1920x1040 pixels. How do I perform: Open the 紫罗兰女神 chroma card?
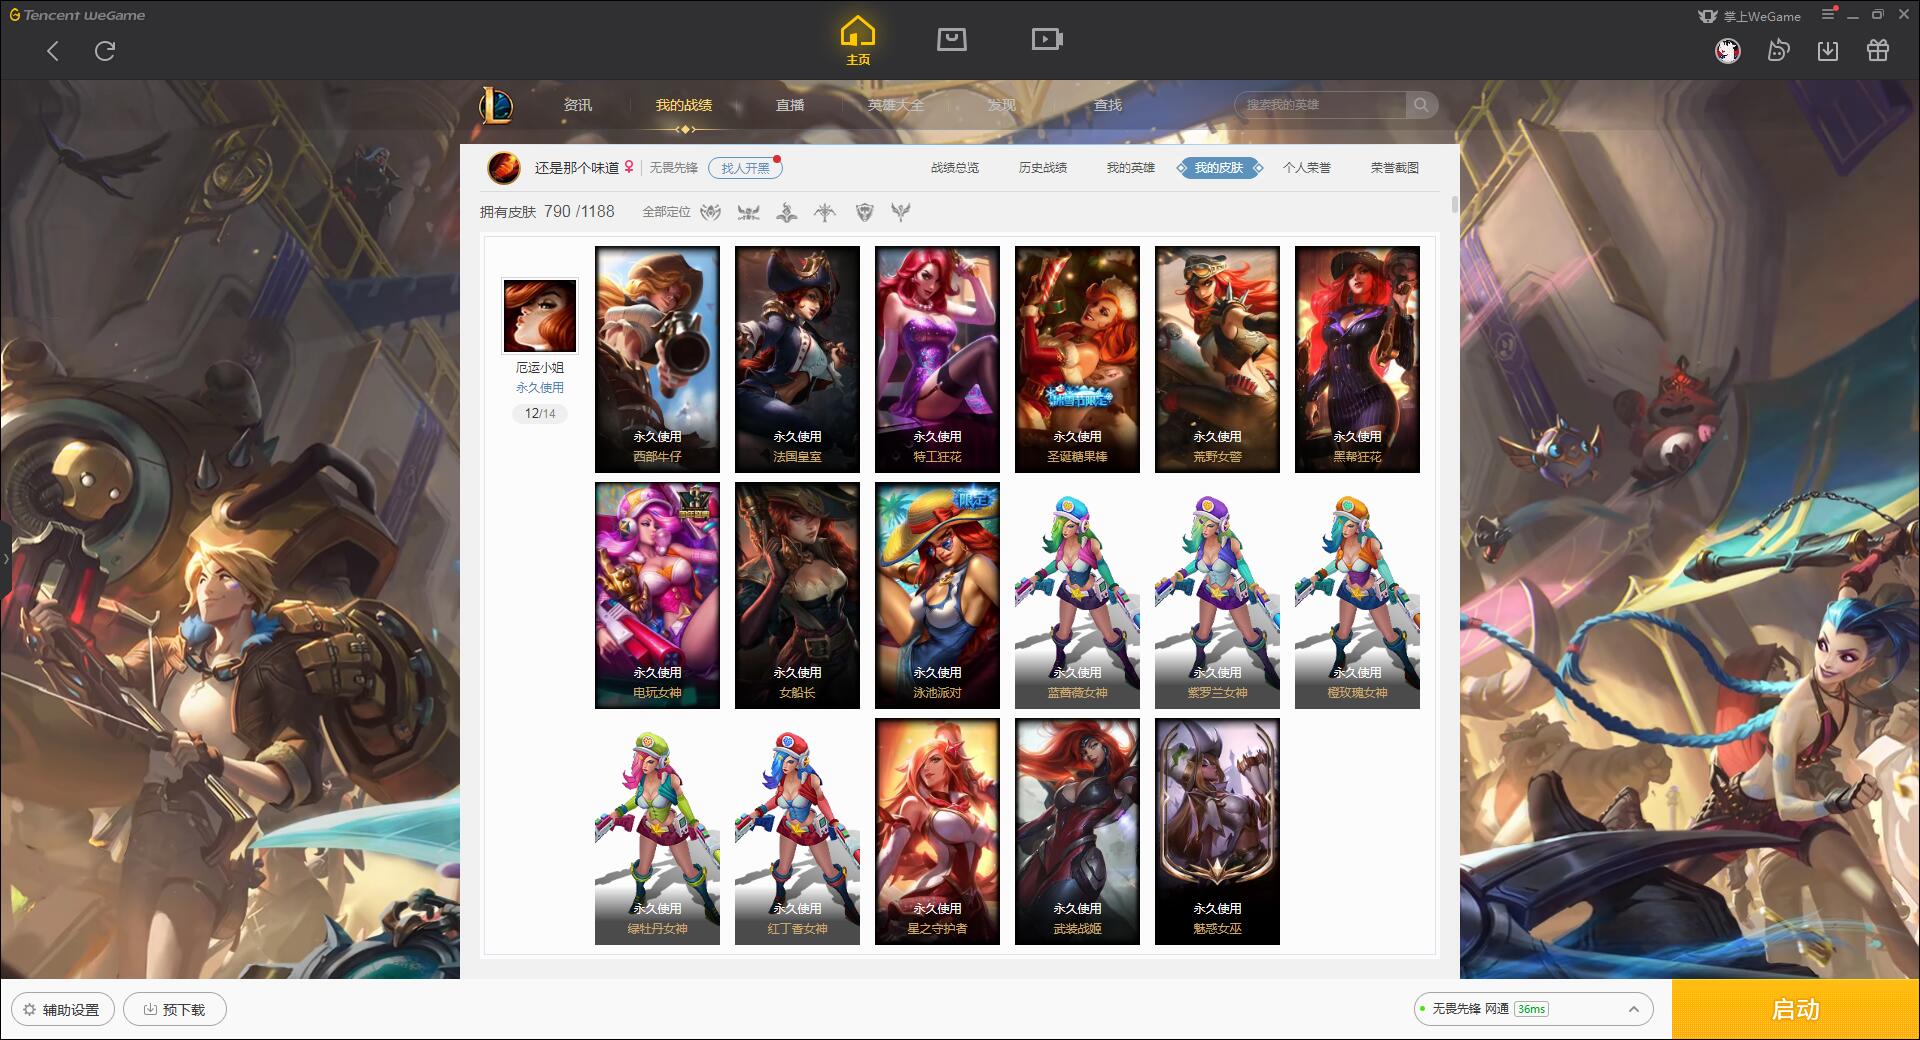click(x=1217, y=595)
